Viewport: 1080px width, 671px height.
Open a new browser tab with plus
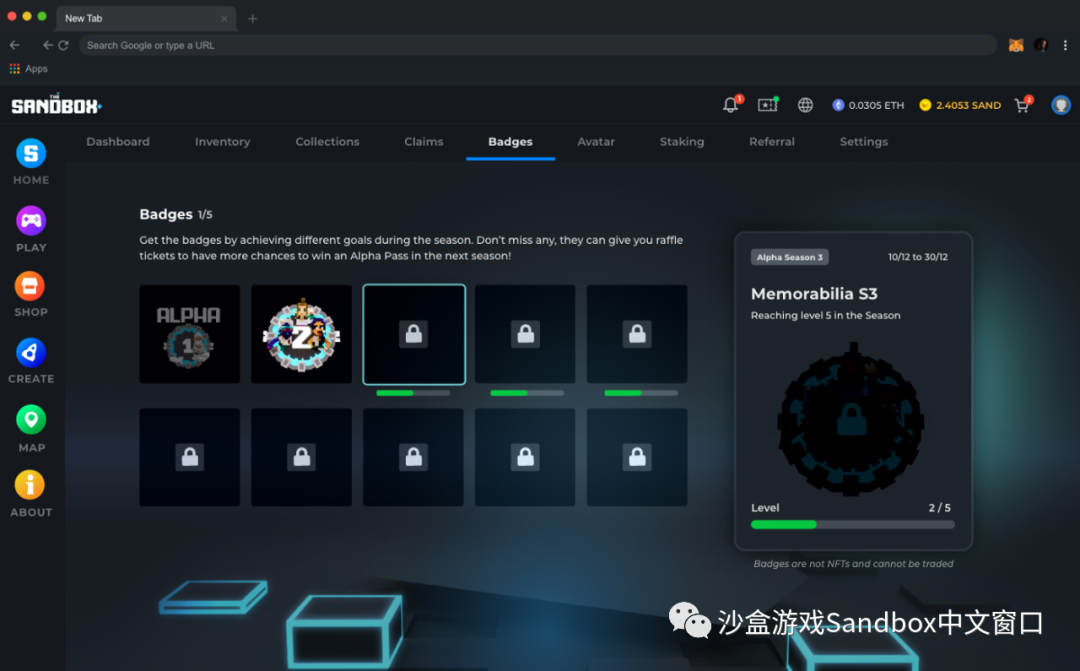253,19
